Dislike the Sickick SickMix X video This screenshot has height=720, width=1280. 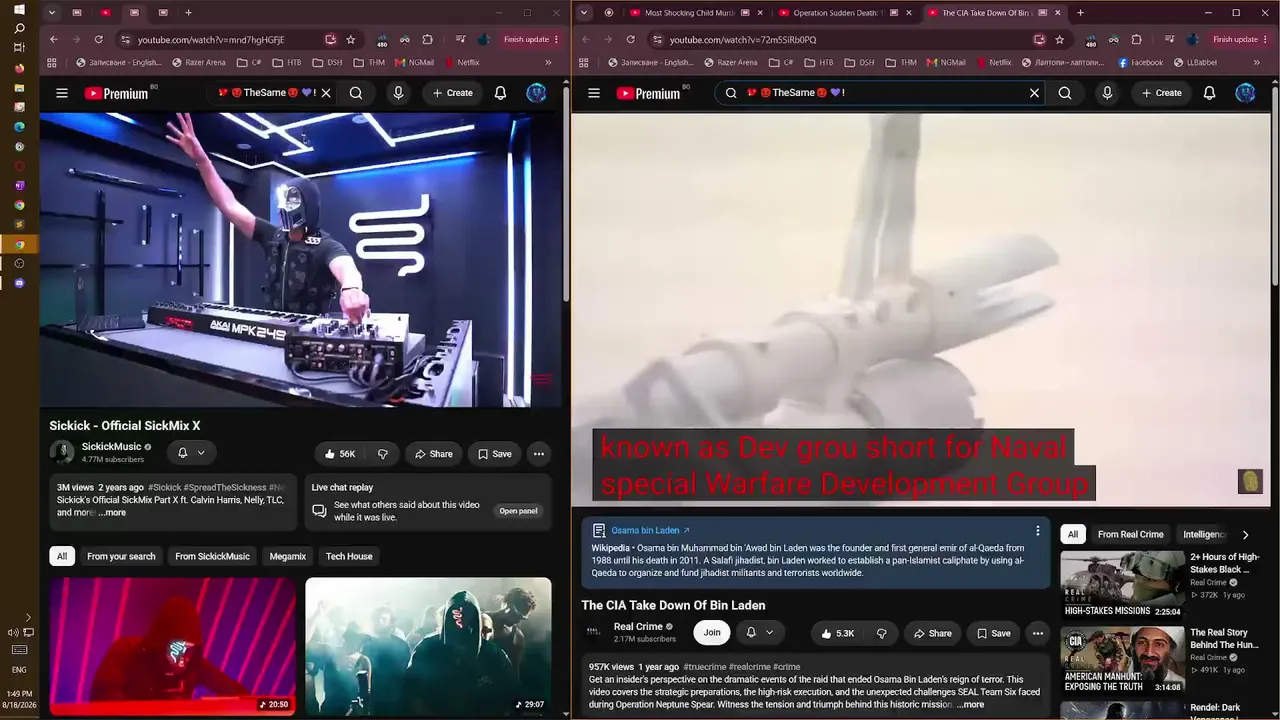(x=382, y=454)
